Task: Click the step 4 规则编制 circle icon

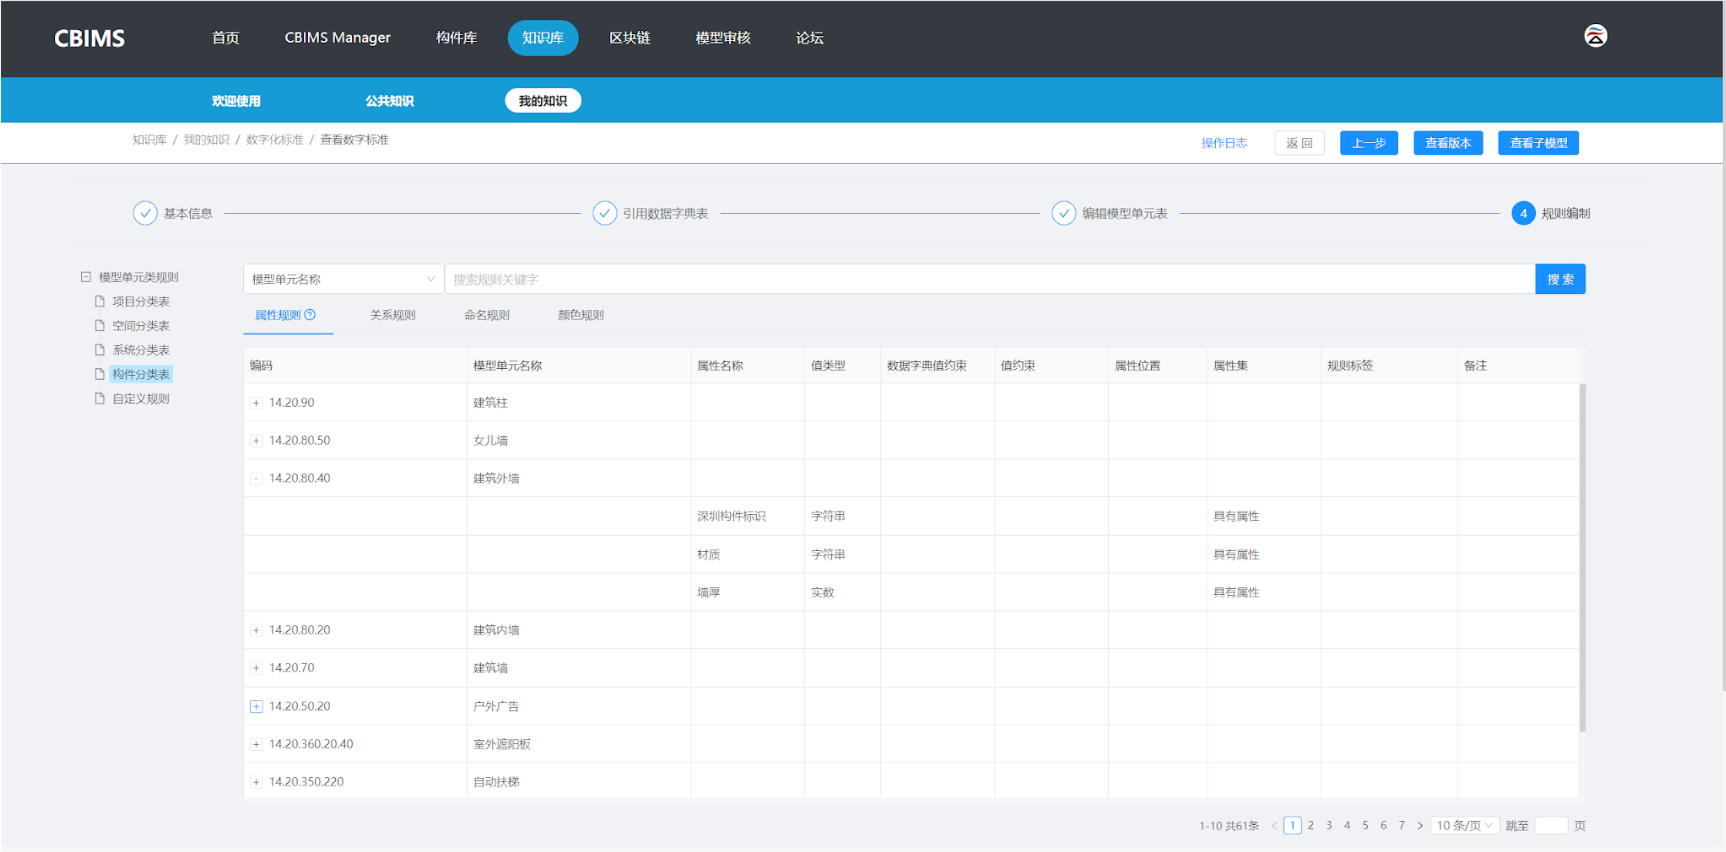Action: click(x=1523, y=213)
